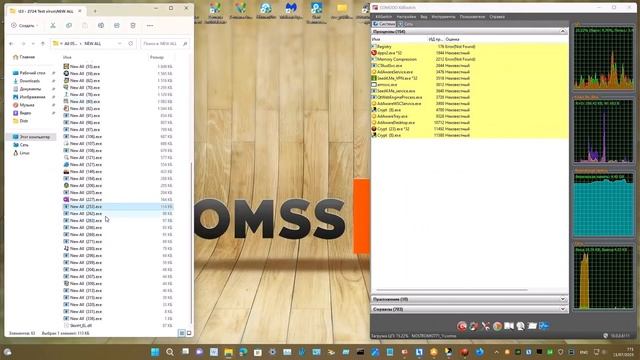Switch Explorer to large icons view toggle

click(x=189, y=333)
